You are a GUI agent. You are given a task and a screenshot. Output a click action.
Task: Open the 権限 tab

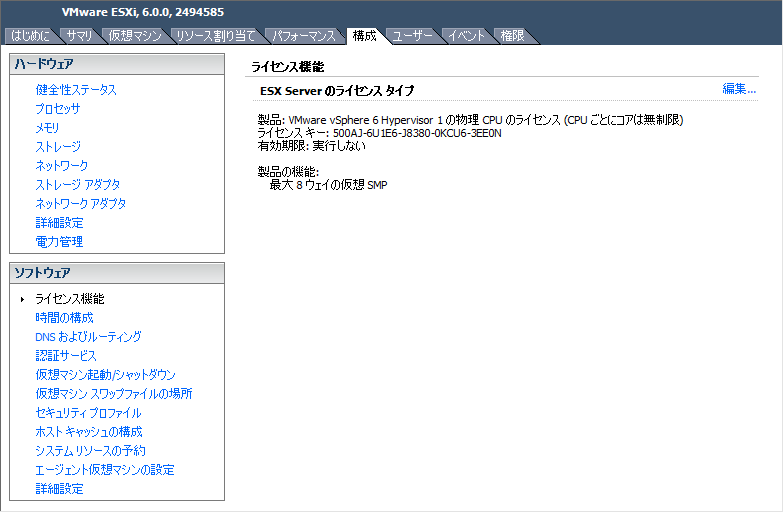pos(512,36)
